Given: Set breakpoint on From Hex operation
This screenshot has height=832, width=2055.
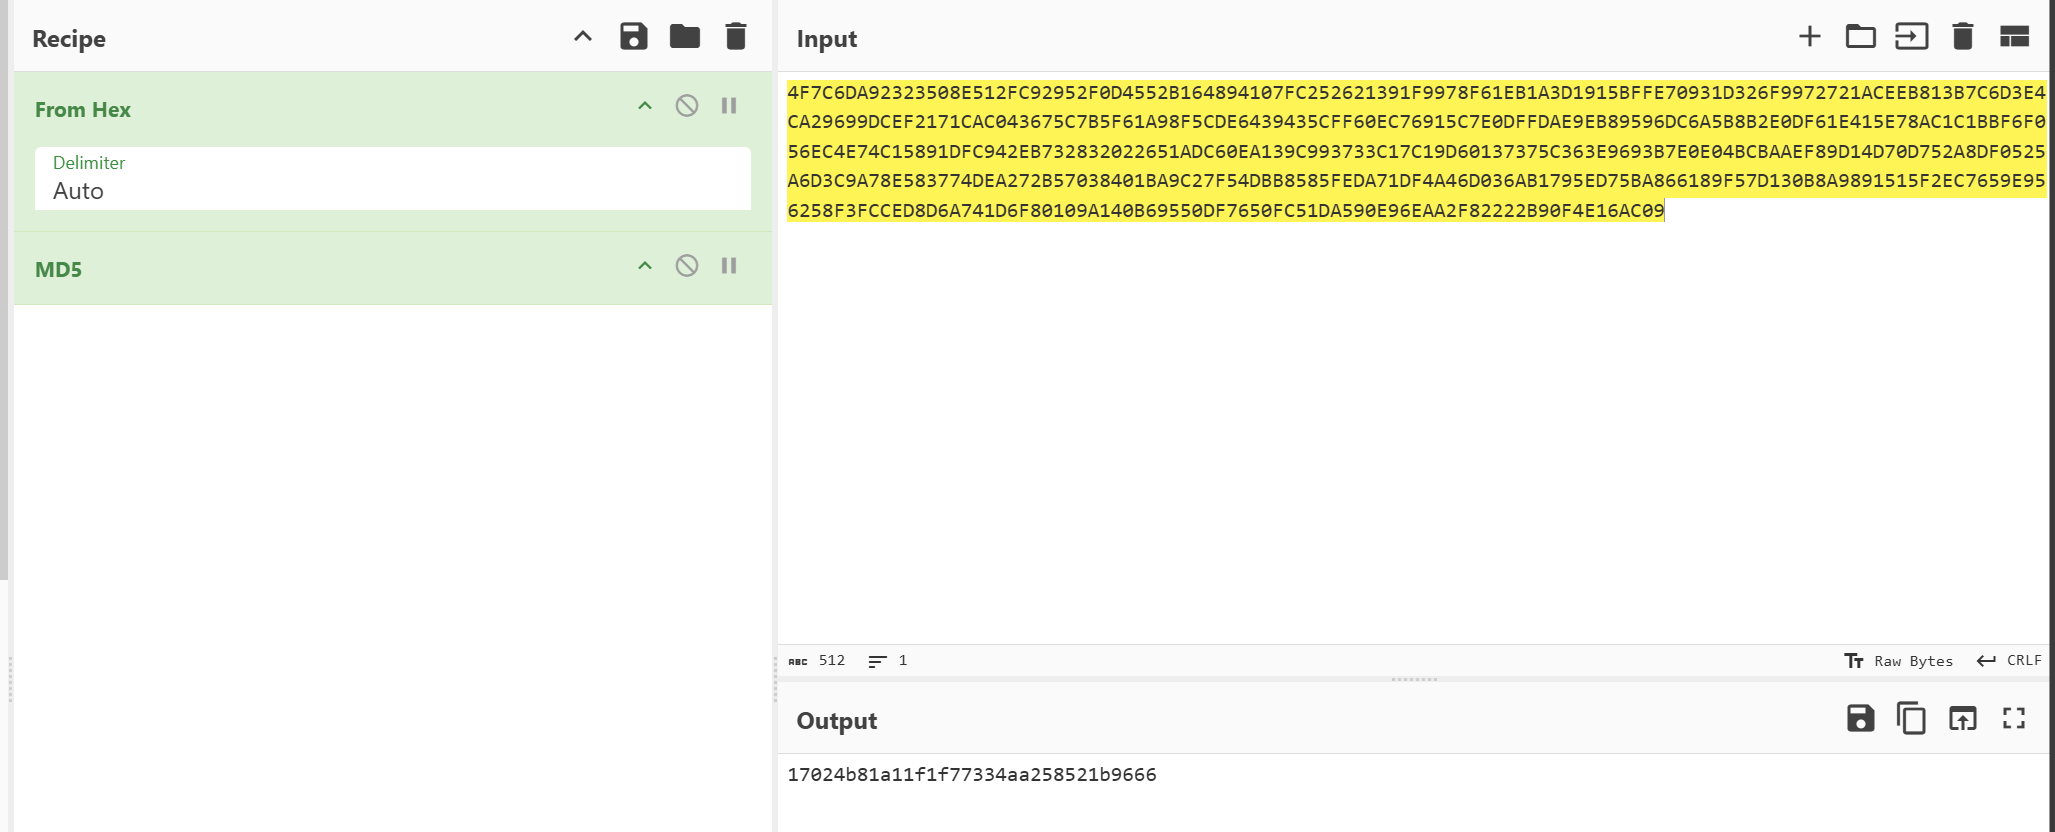Looking at the screenshot, I should click(x=729, y=106).
